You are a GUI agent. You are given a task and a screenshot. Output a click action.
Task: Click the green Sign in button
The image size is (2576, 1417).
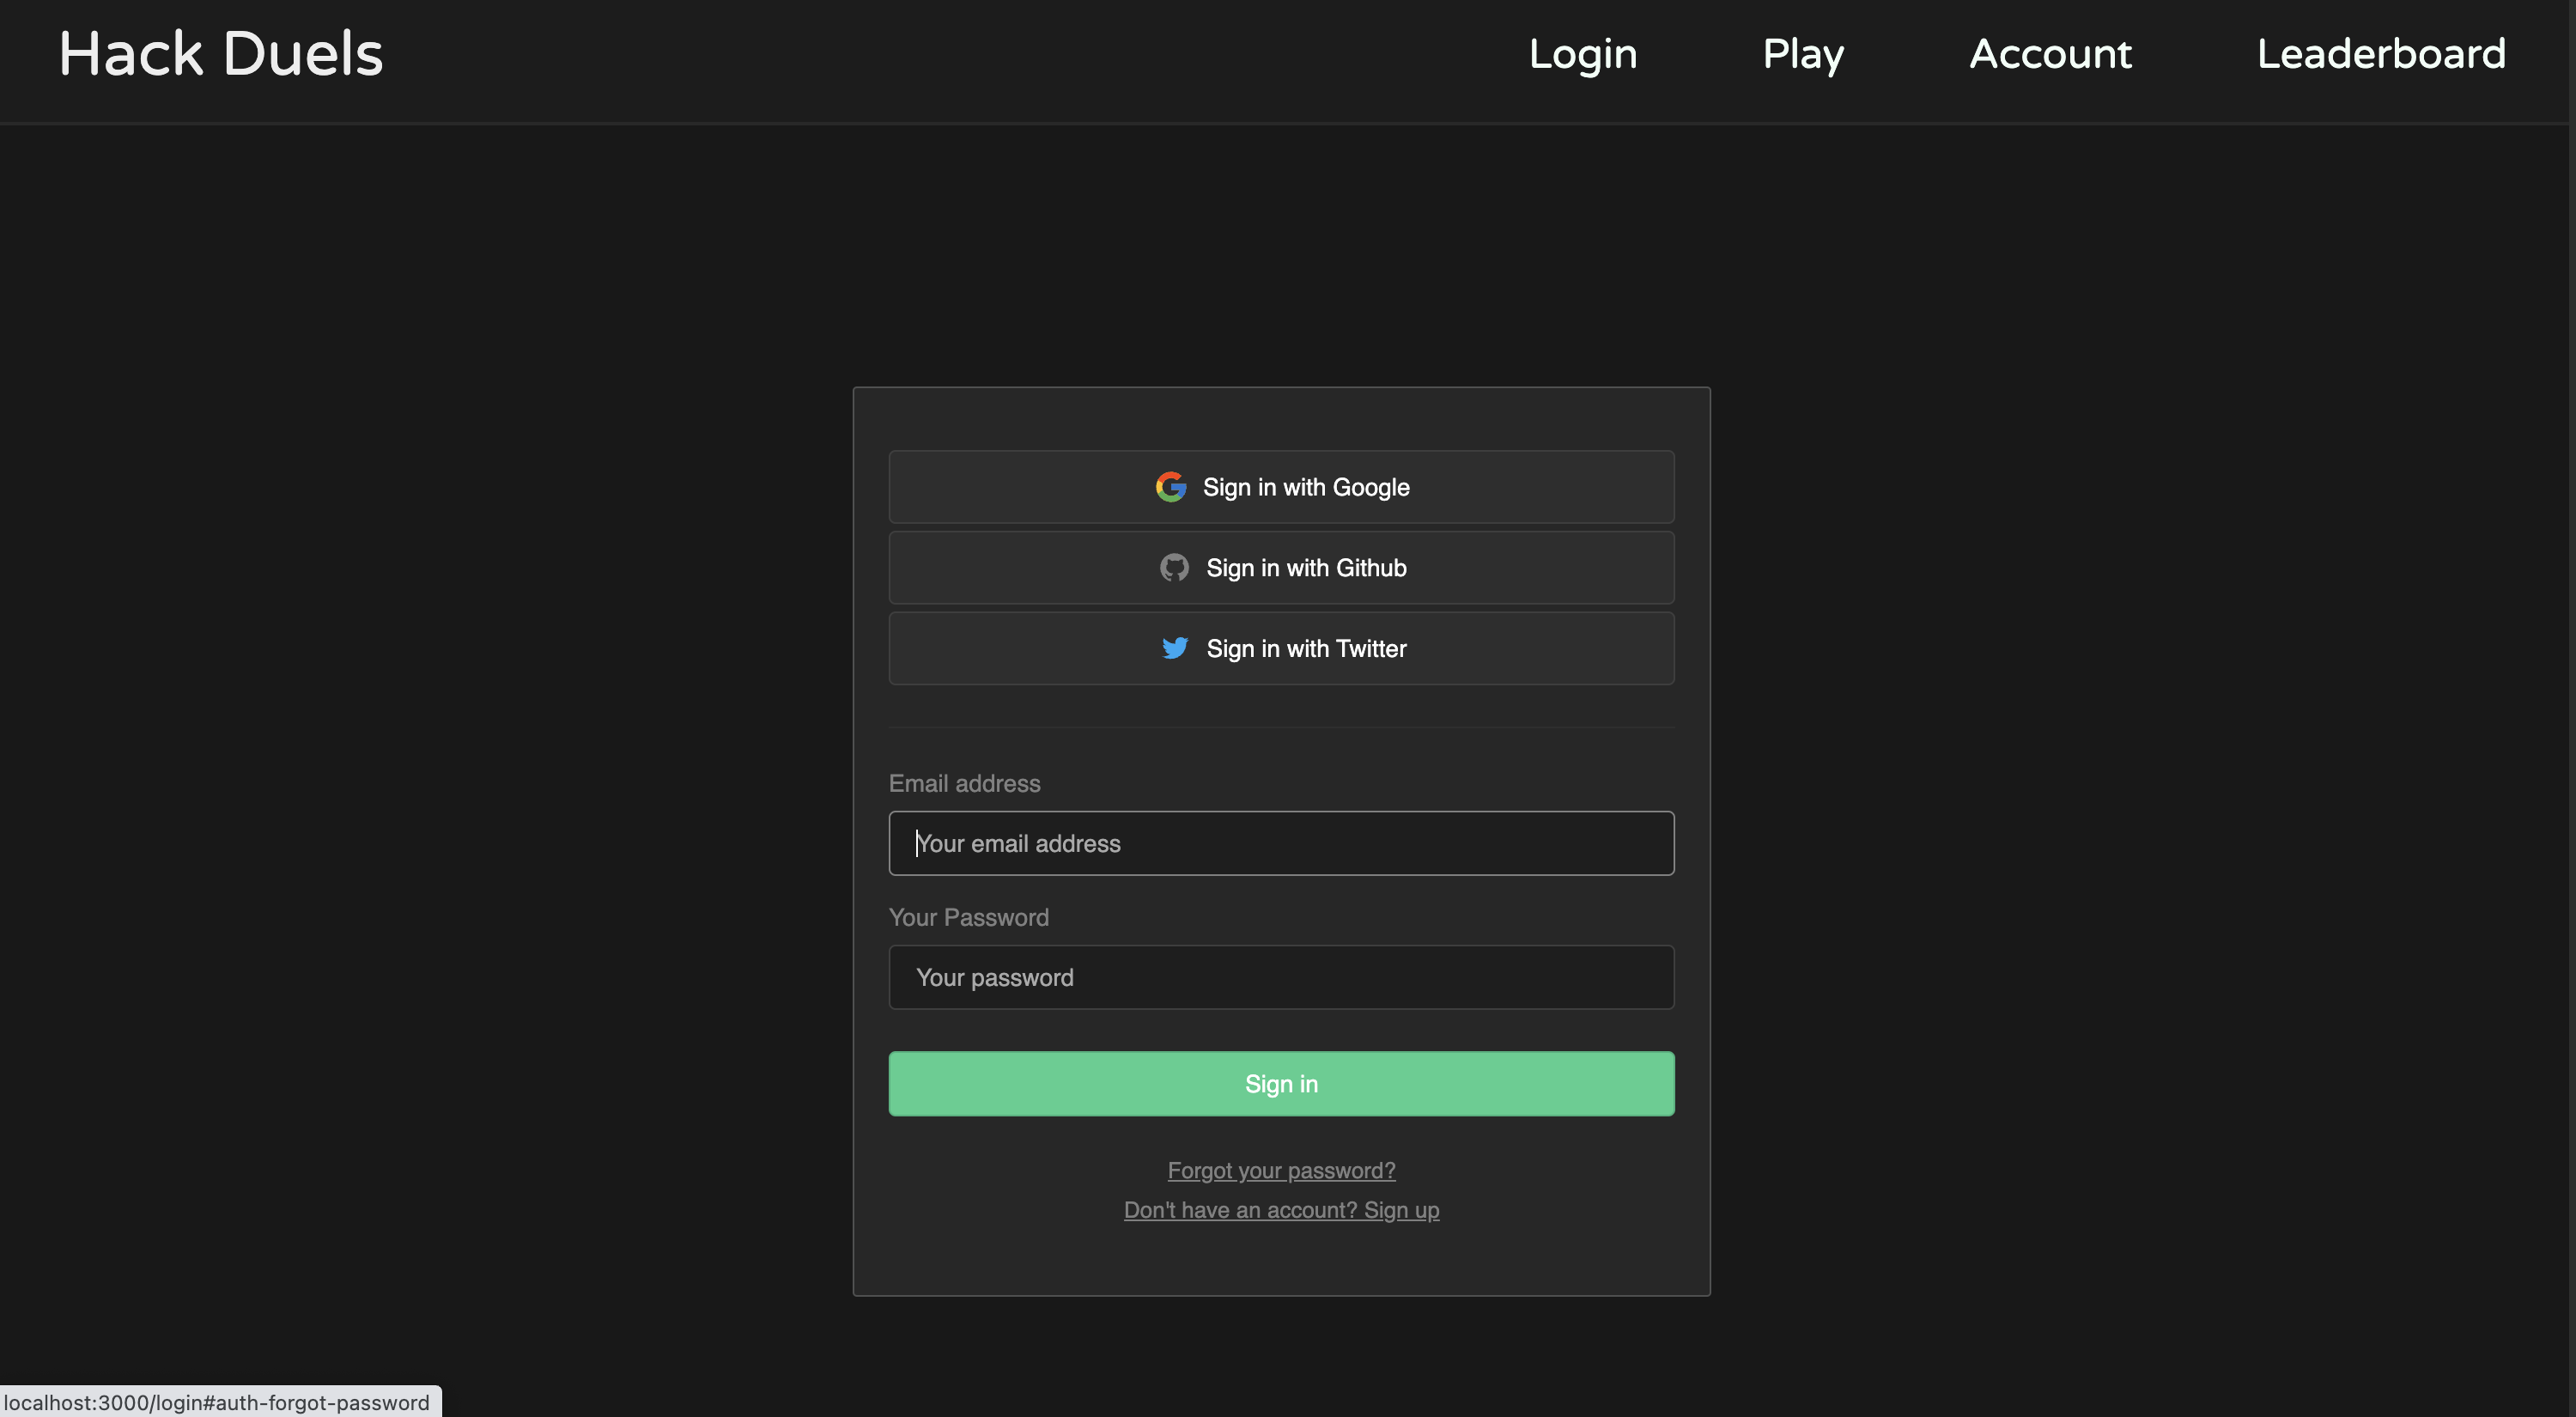(1281, 1084)
